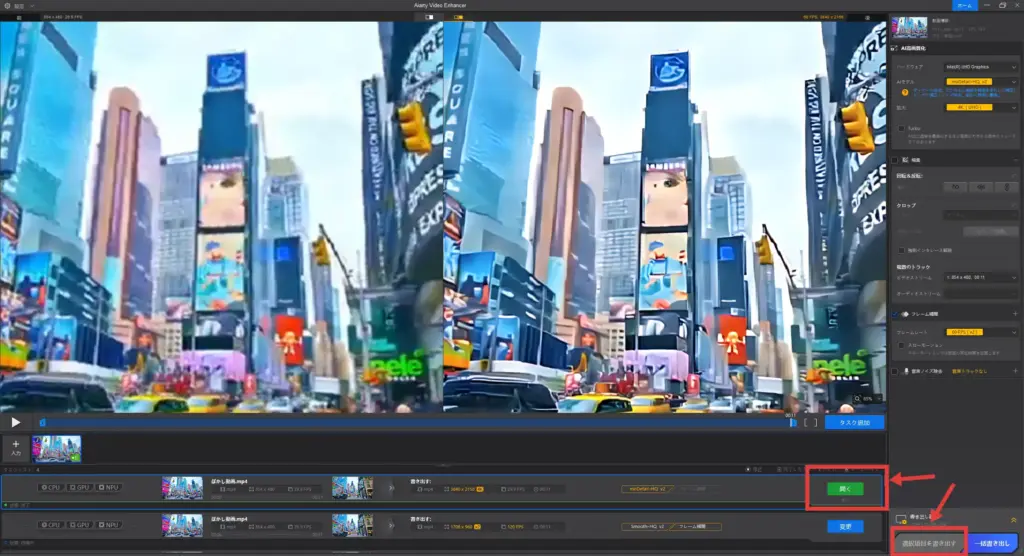Click the trim bracket icon beside timeline
The height and width of the screenshot is (556, 1024).
(810, 423)
